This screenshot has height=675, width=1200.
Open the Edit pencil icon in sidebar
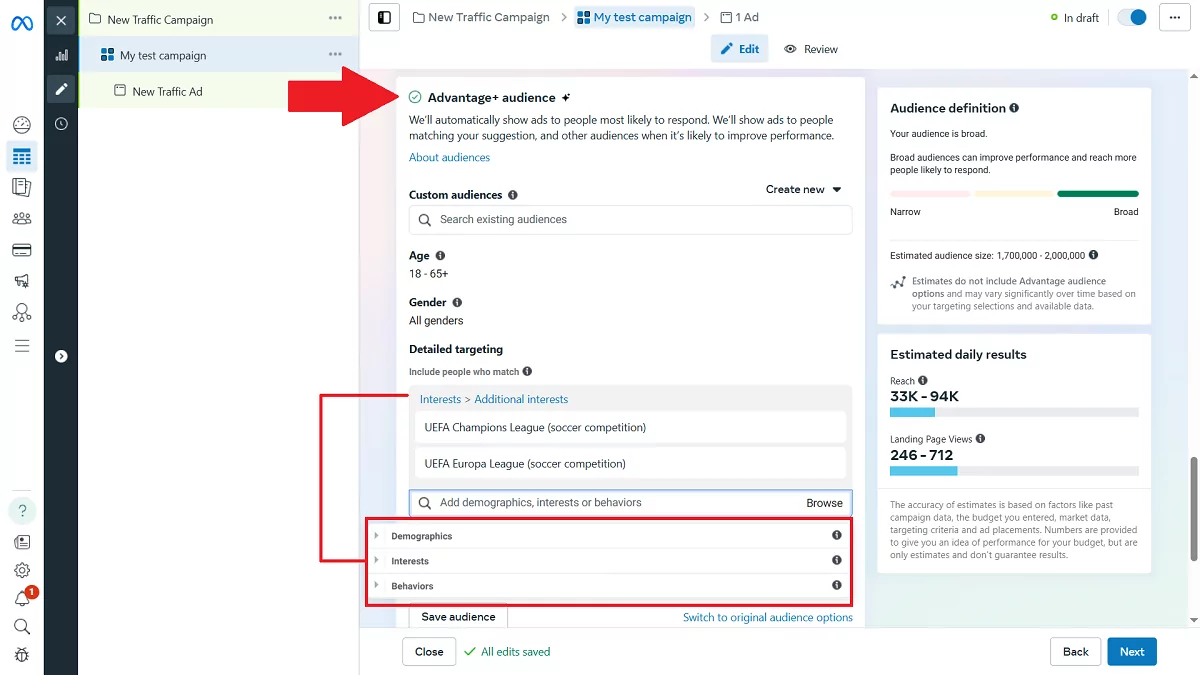click(x=61, y=88)
